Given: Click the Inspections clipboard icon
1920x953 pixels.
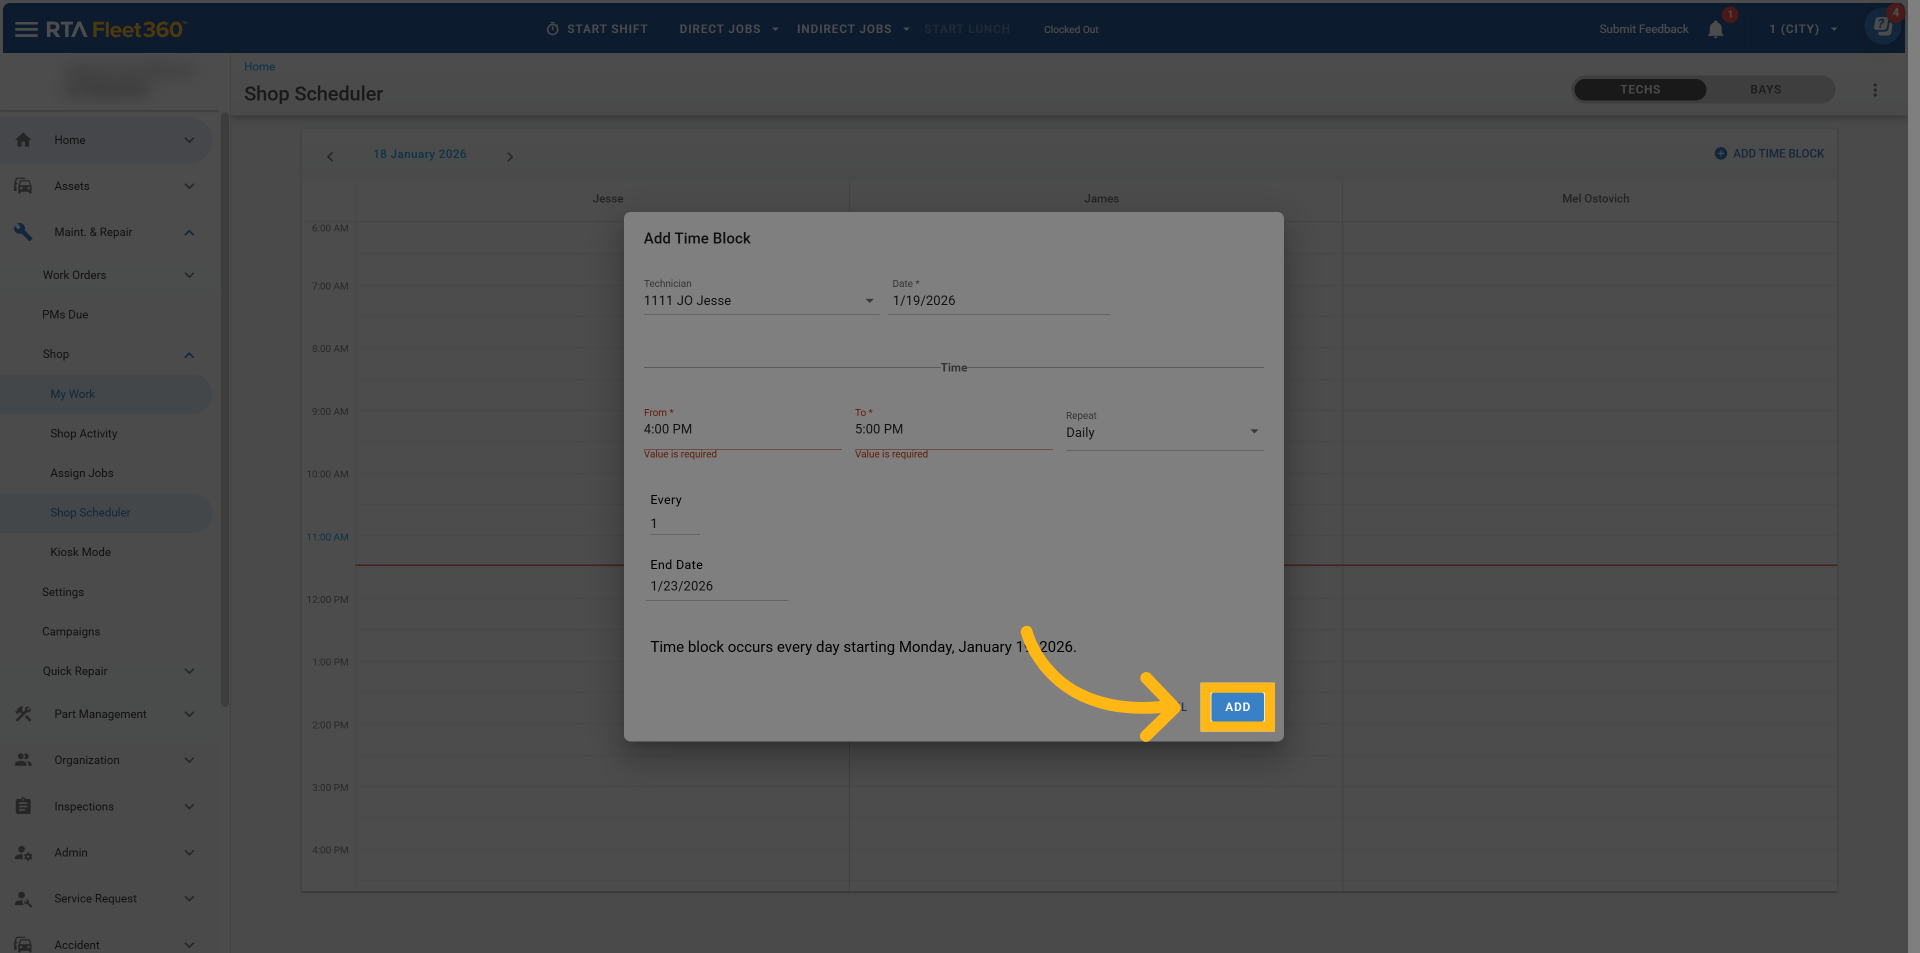Looking at the screenshot, I should point(23,807).
